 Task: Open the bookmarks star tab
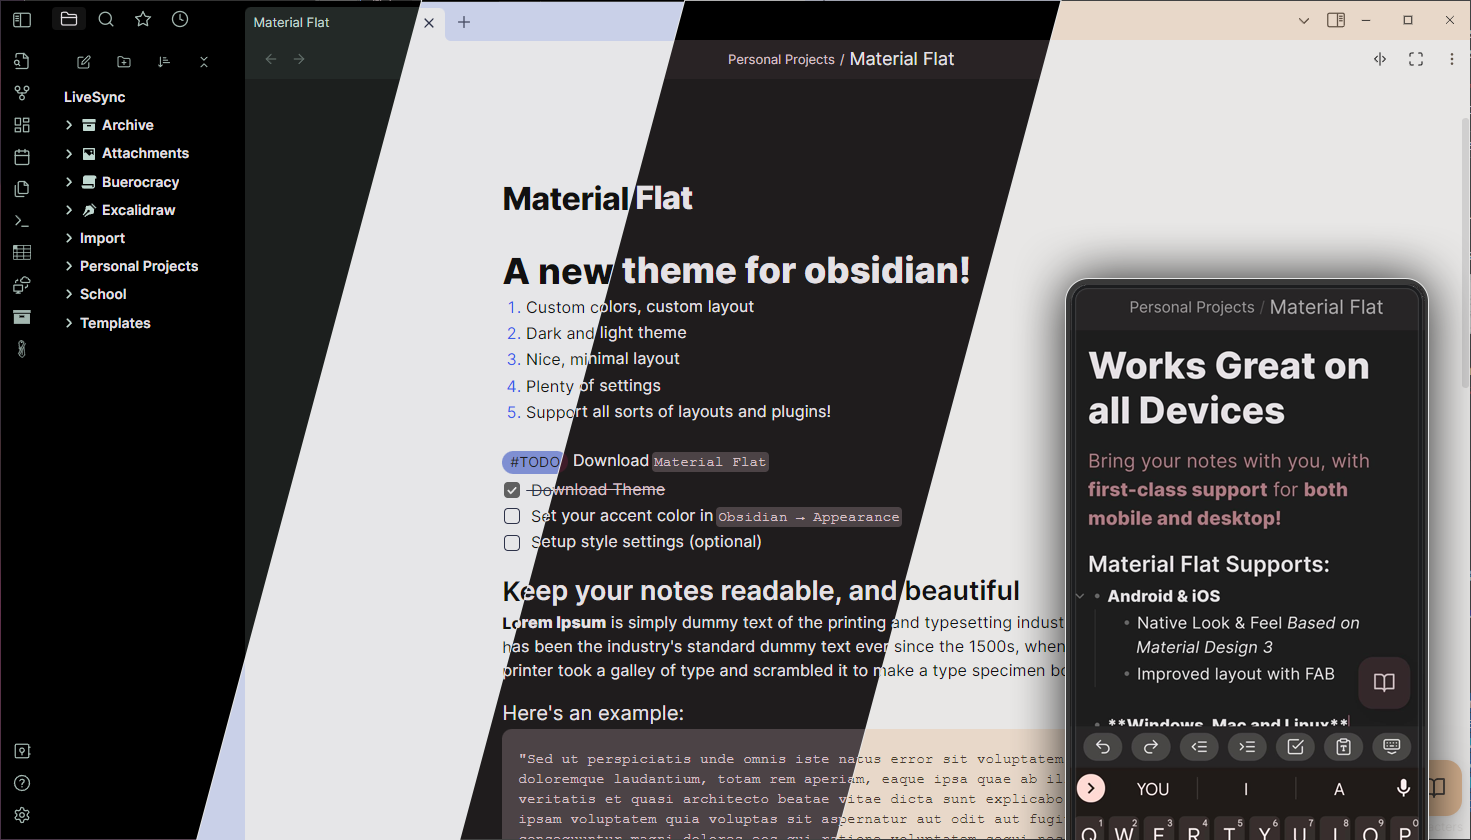tap(143, 19)
